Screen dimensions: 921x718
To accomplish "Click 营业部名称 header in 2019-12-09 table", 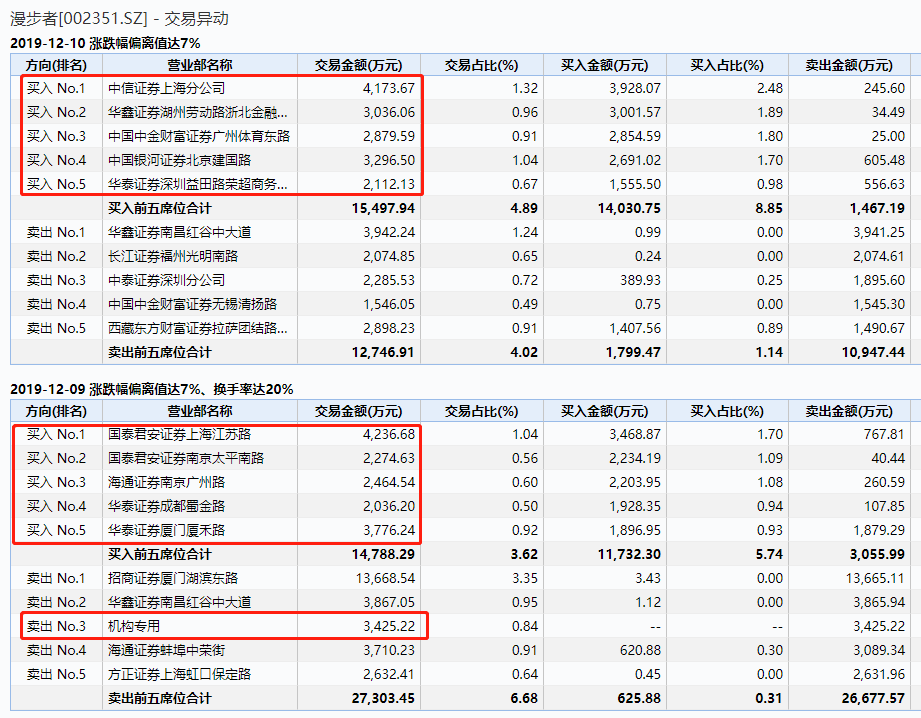I will pos(199,411).
